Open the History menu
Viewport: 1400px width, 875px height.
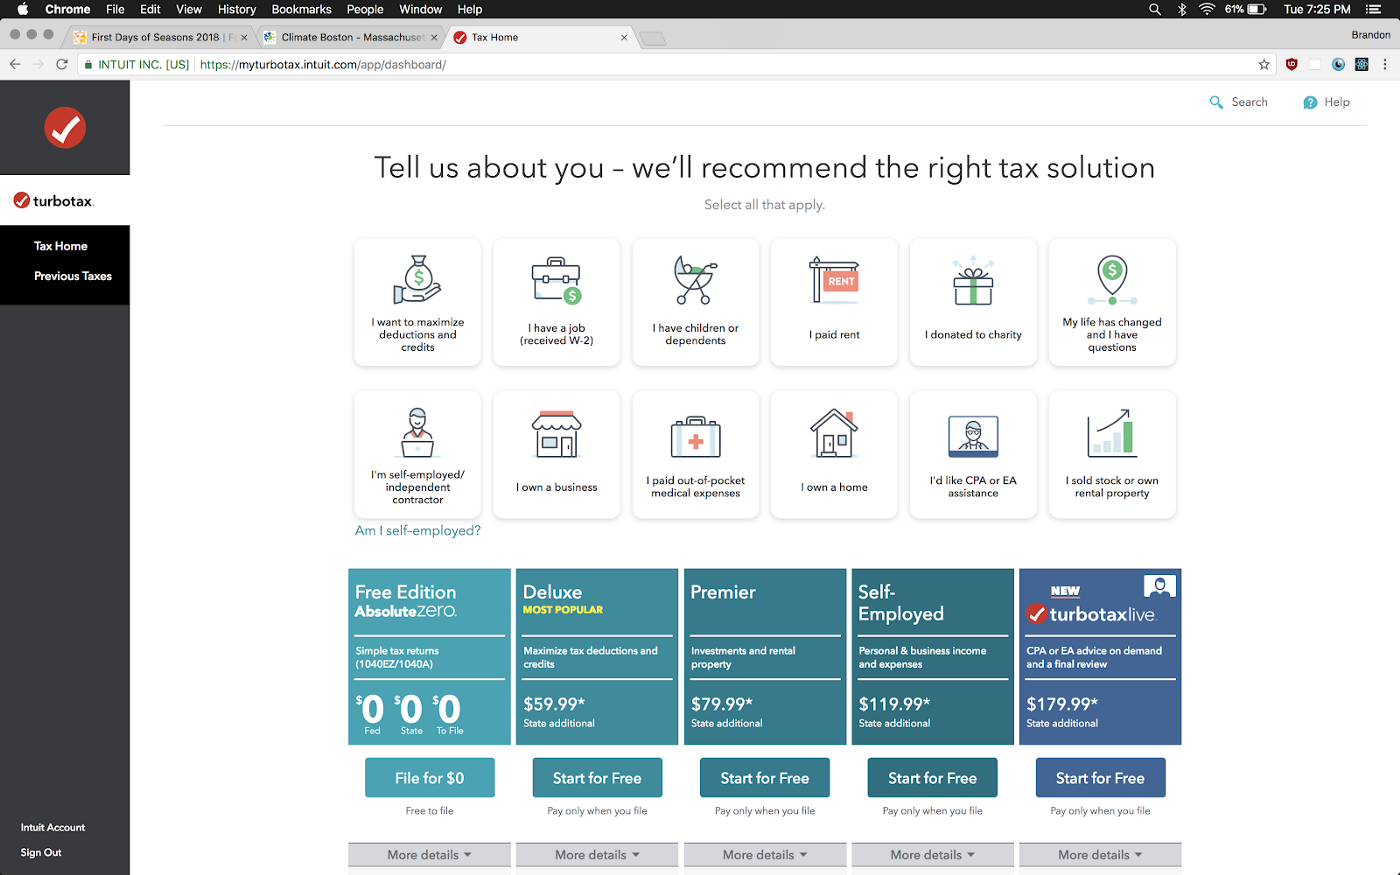tap(237, 9)
